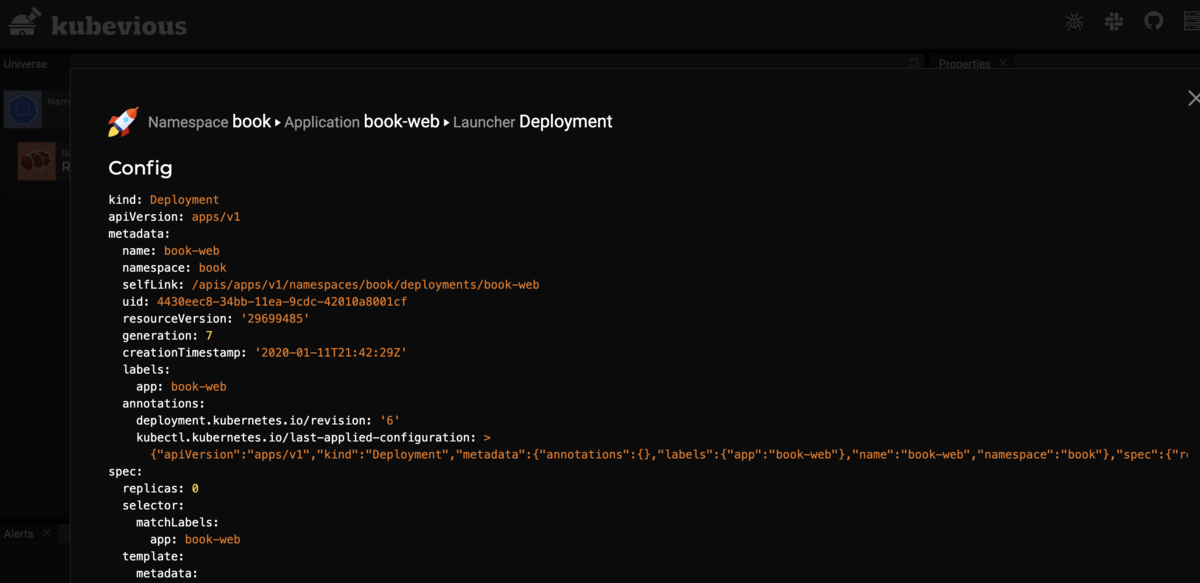Click the Launcher Deployment breadcrumb
Image resolution: width=1200 pixels, height=583 pixels.
click(532, 122)
